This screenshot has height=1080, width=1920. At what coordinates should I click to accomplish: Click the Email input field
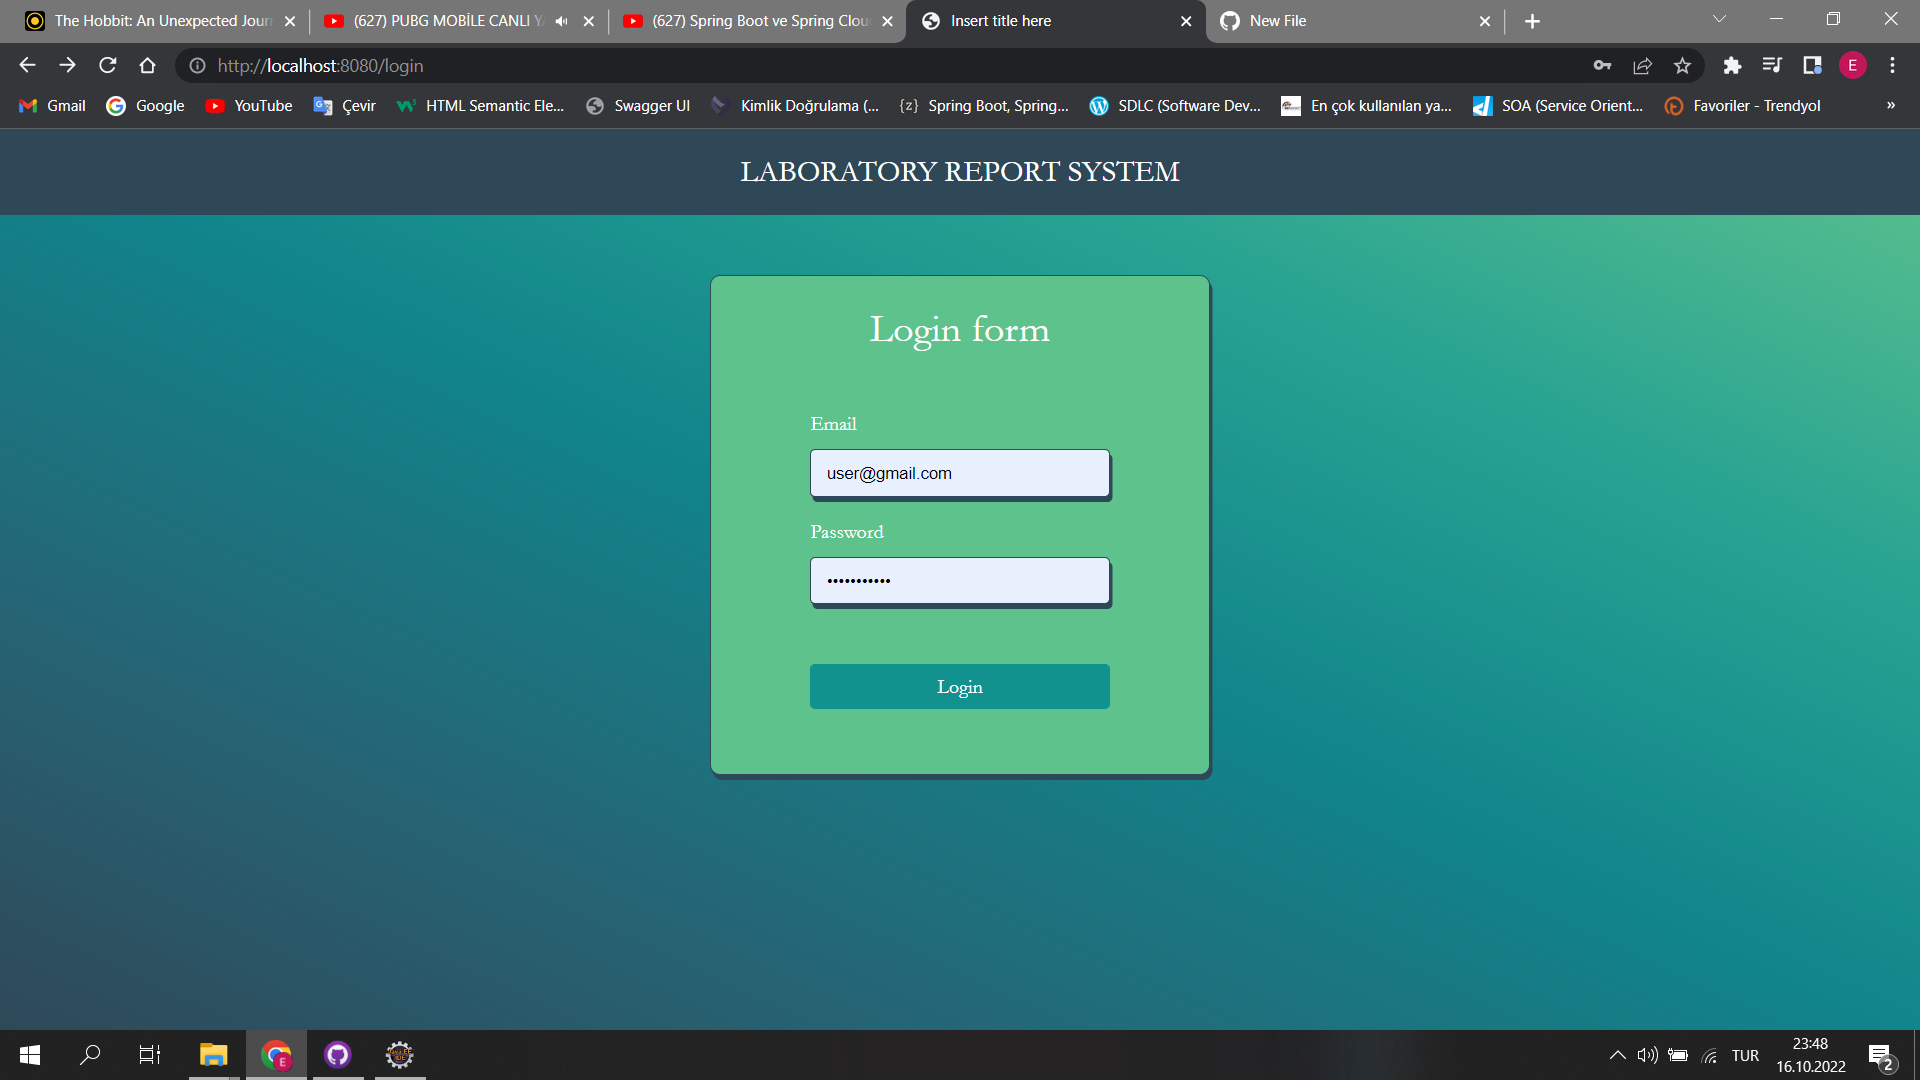point(960,473)
